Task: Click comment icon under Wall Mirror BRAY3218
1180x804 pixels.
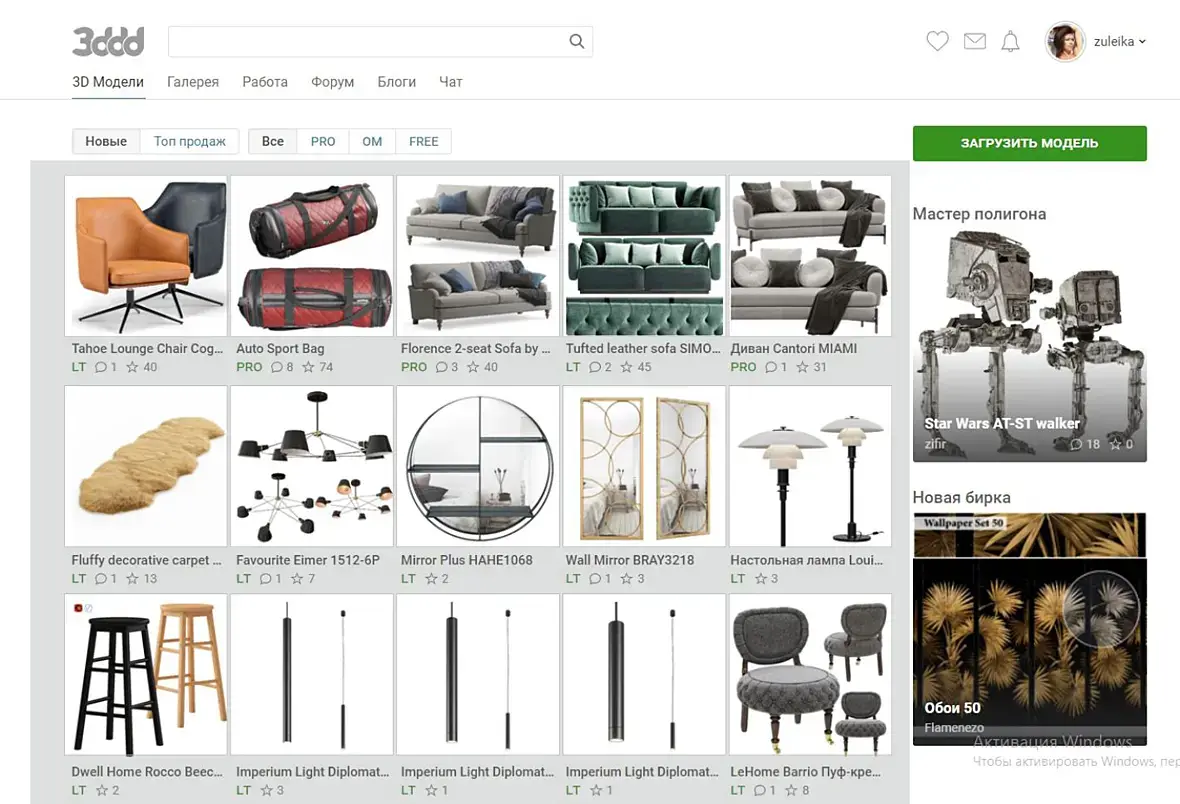Action: tap(595, 579)
